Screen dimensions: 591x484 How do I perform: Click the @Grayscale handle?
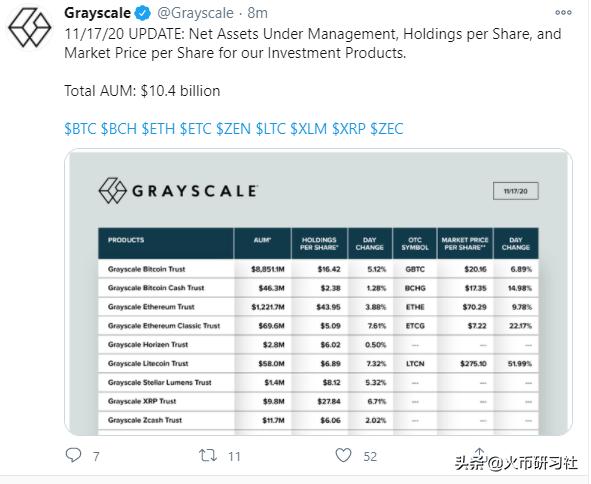pos(195,13)
